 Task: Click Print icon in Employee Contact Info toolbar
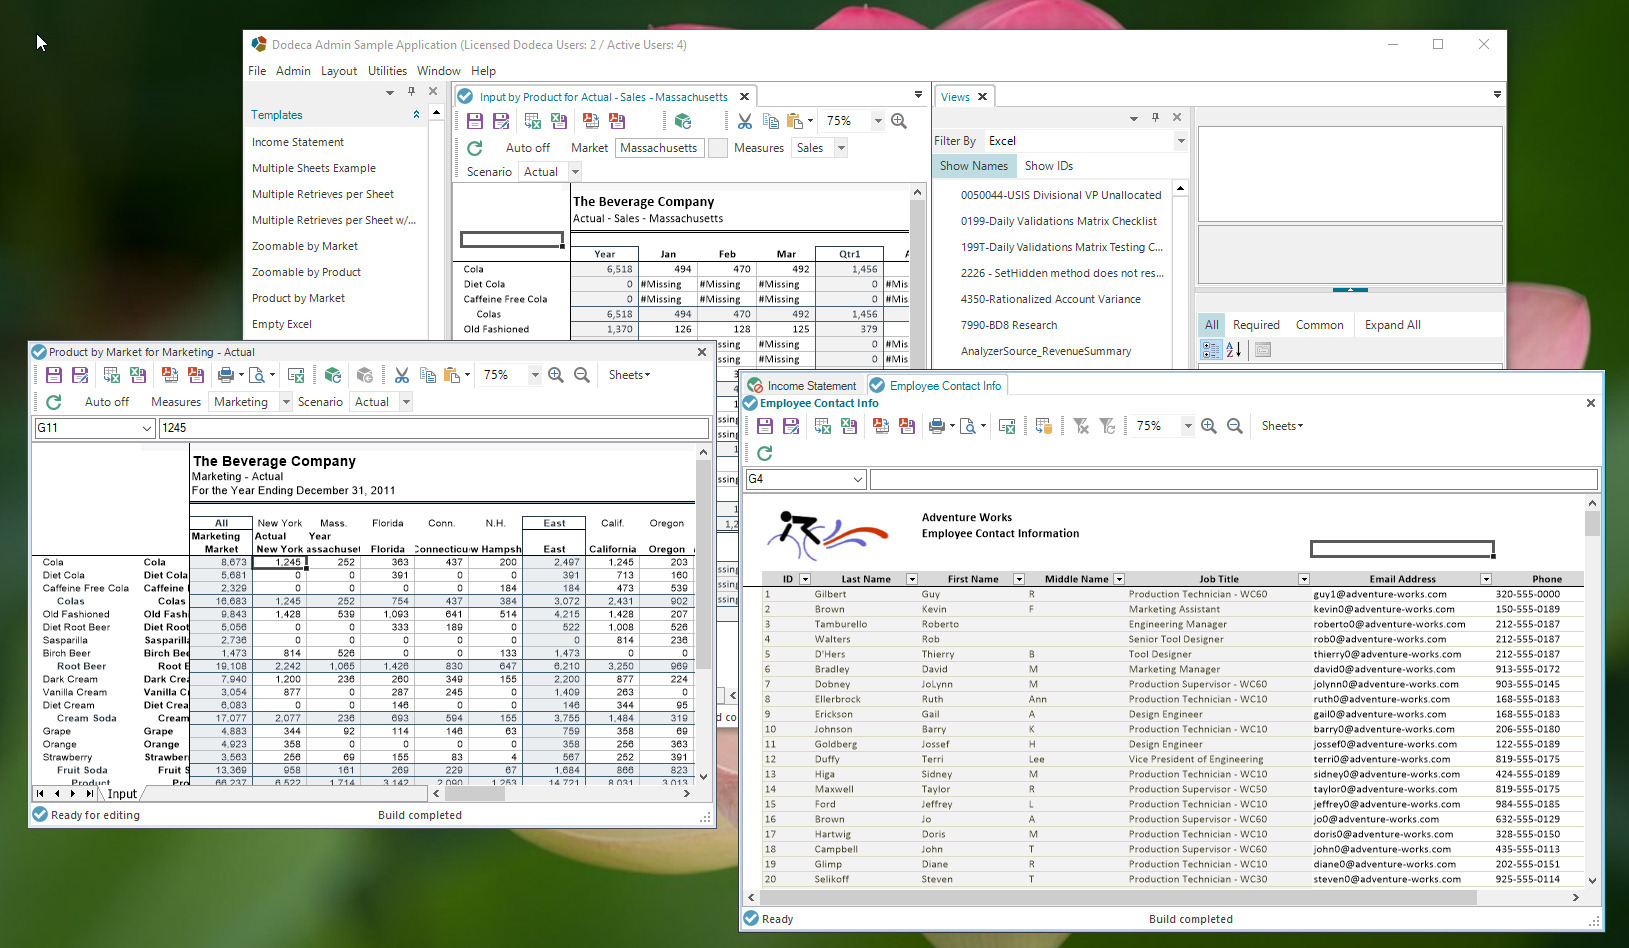pyautogui.click(x=937, y=426)
